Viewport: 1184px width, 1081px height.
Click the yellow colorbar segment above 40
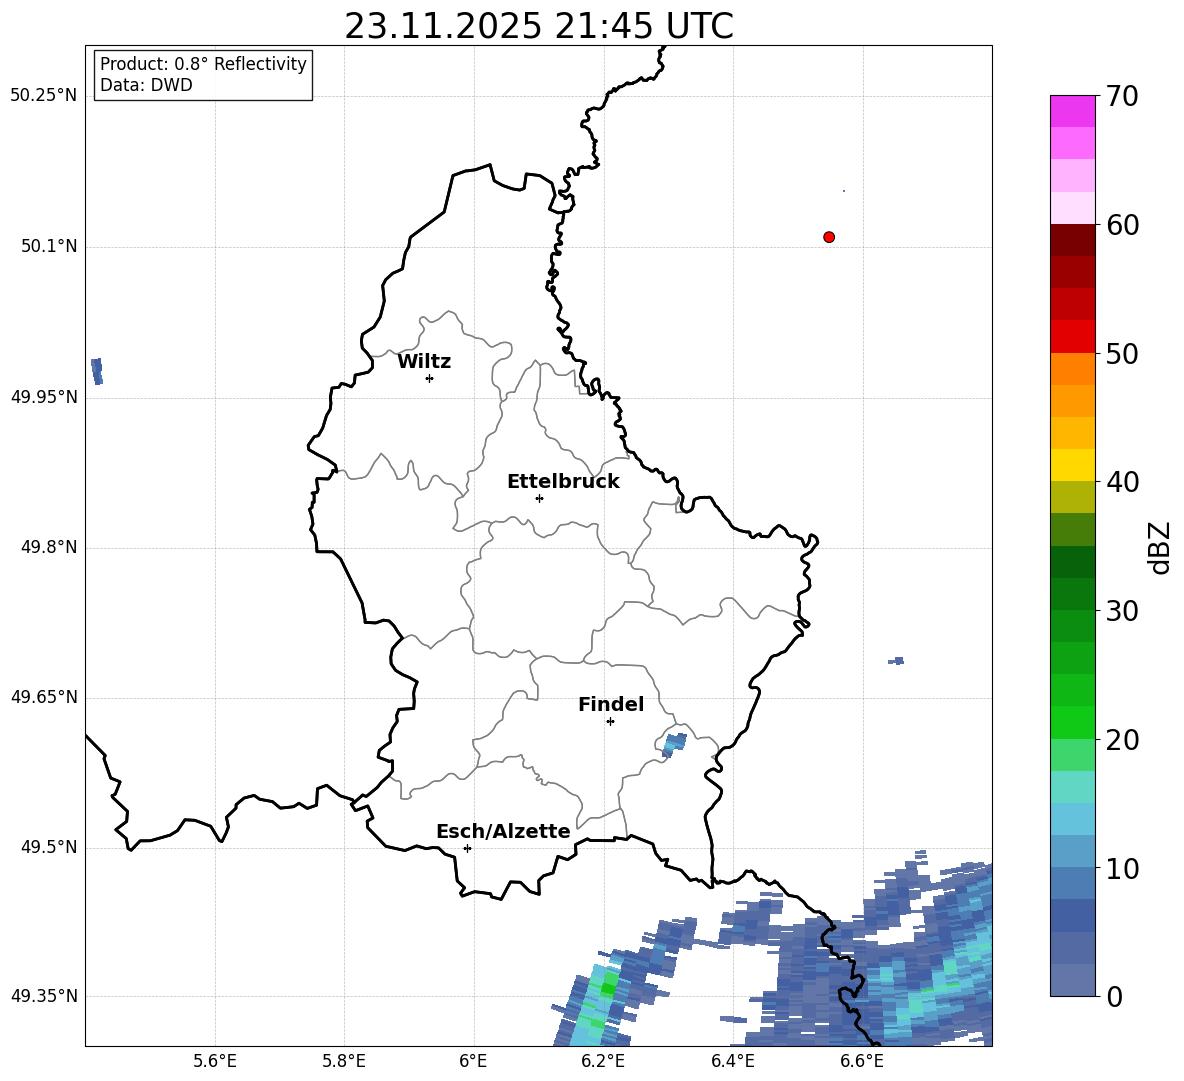[x=1072, y=465]
